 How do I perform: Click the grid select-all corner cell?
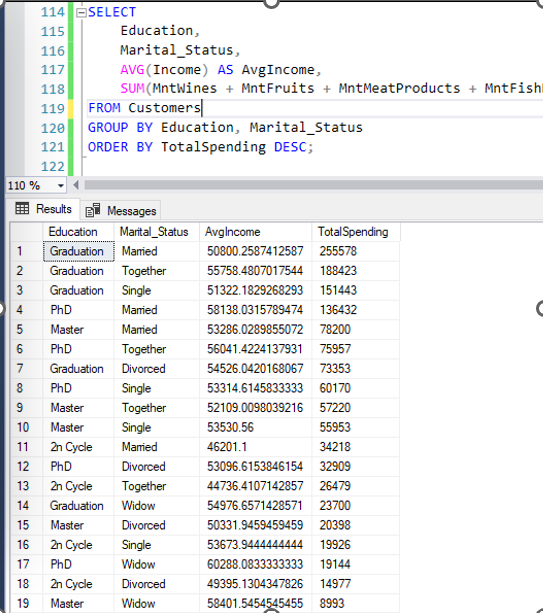(26, 232)
